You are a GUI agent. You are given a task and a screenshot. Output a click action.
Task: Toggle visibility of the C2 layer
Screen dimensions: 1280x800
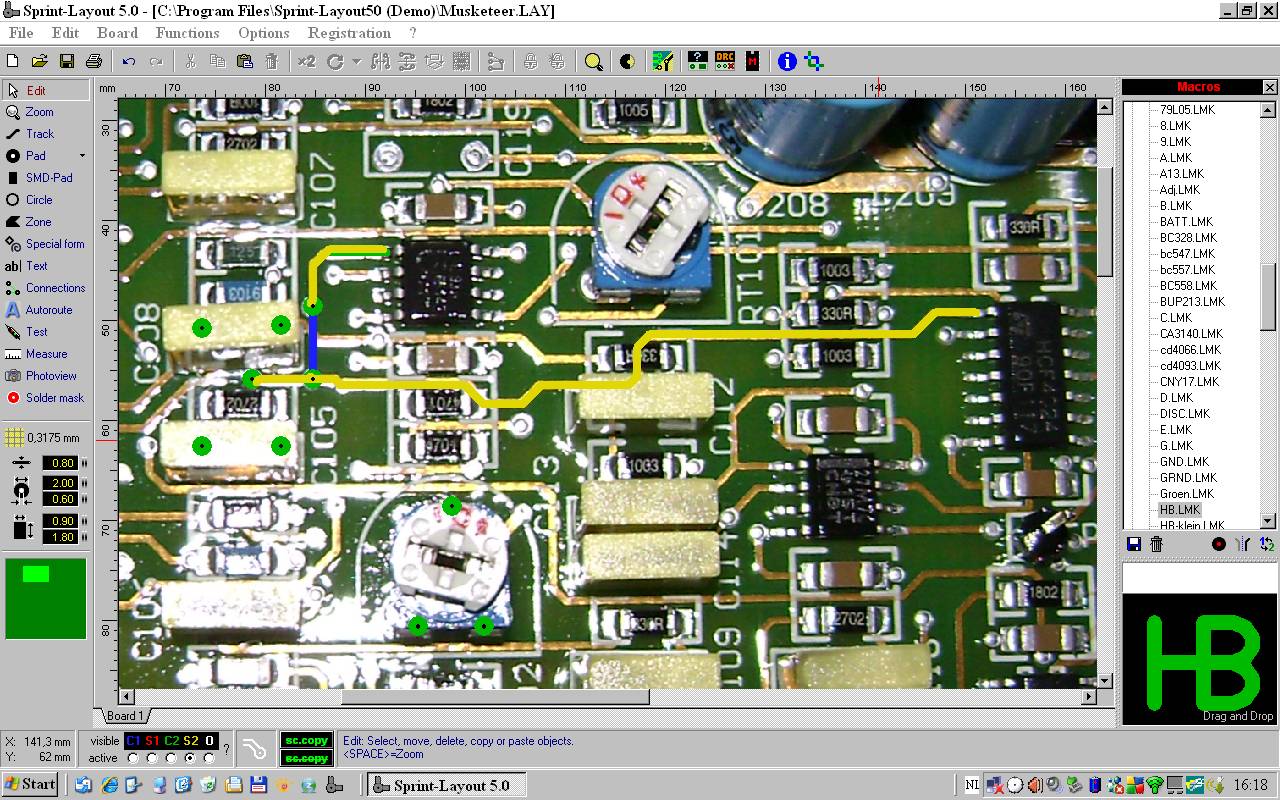pos(171,741)
